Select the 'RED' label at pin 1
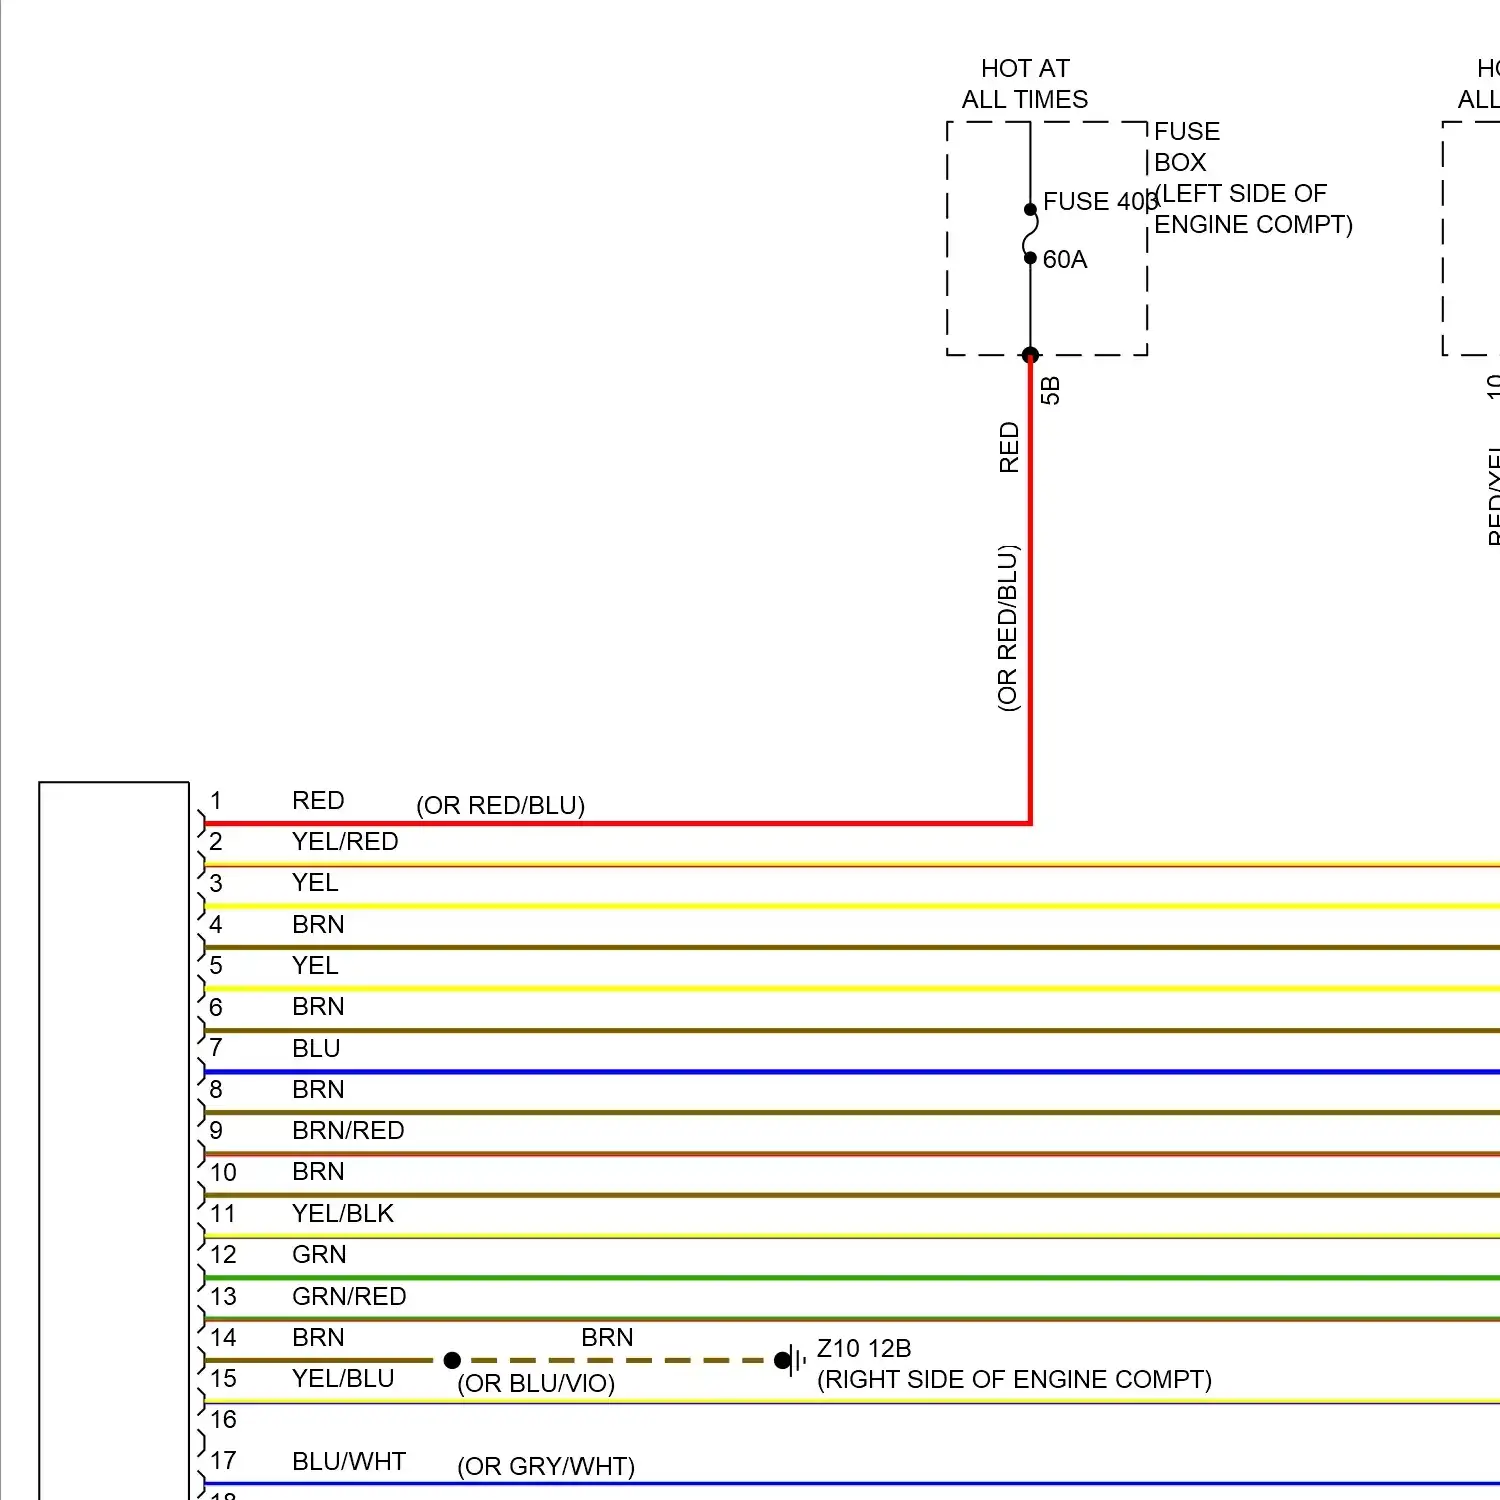The height and width of the screenshot is (1500, 1500). 318,800
